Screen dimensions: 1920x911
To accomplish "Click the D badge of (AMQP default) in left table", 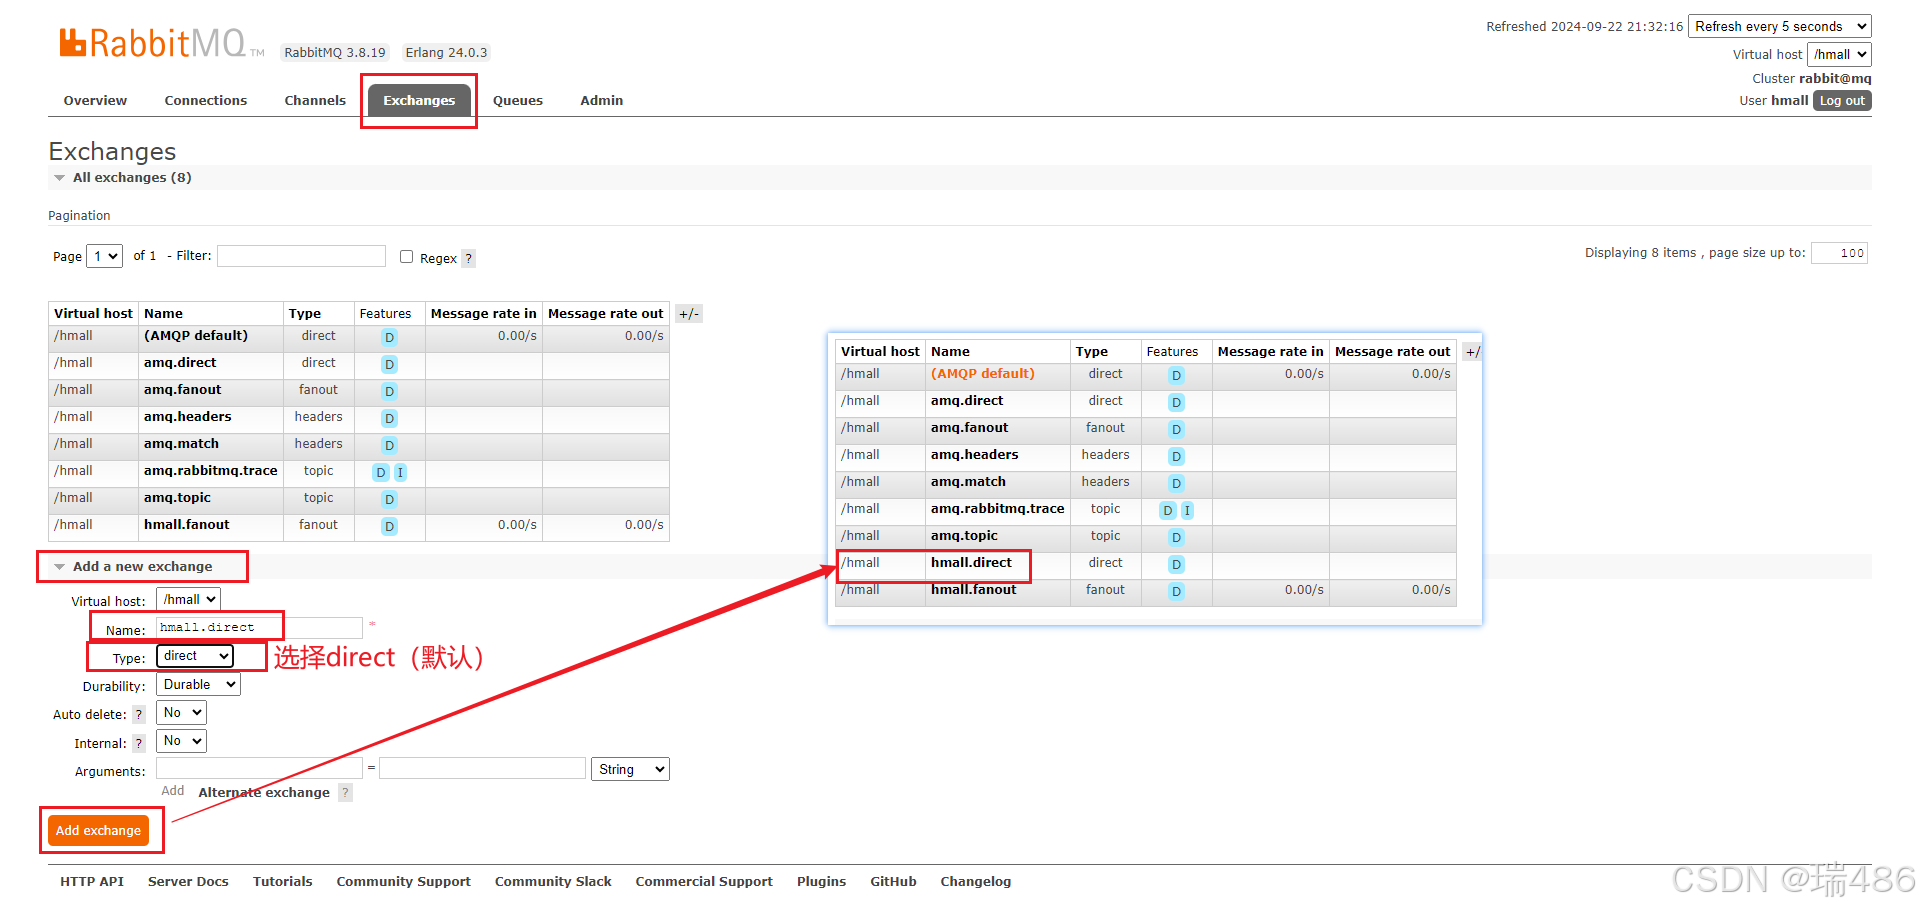I will coord(390,338).
